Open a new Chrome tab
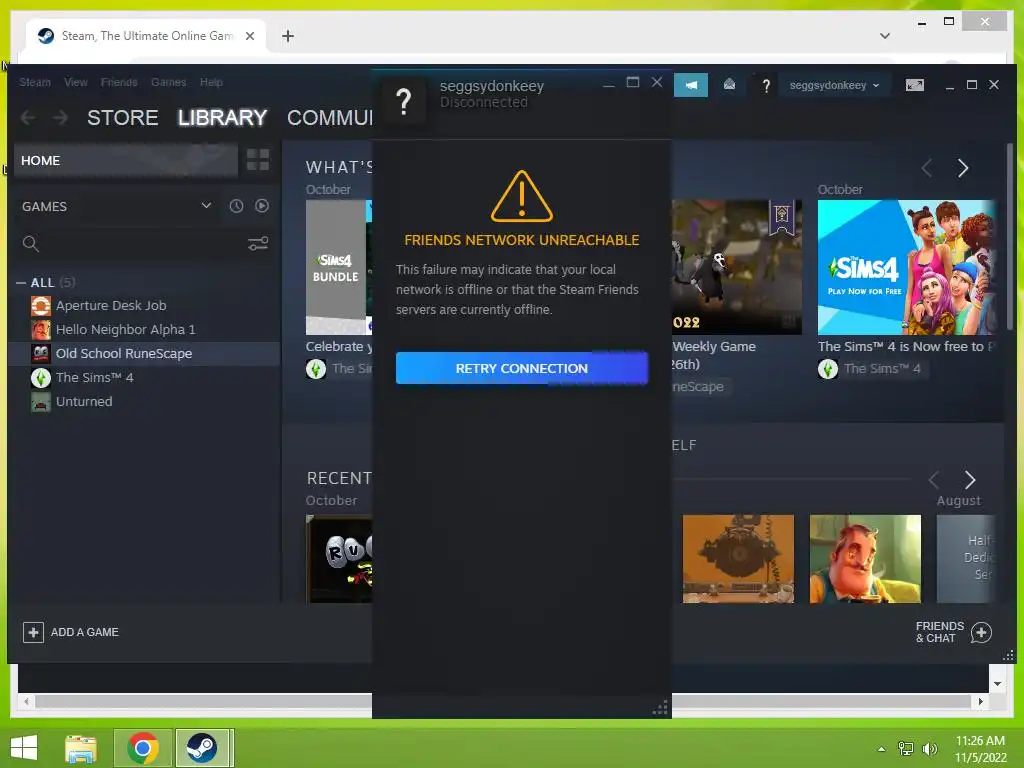This screenshot has height=768, width=1024. [288, 36]
